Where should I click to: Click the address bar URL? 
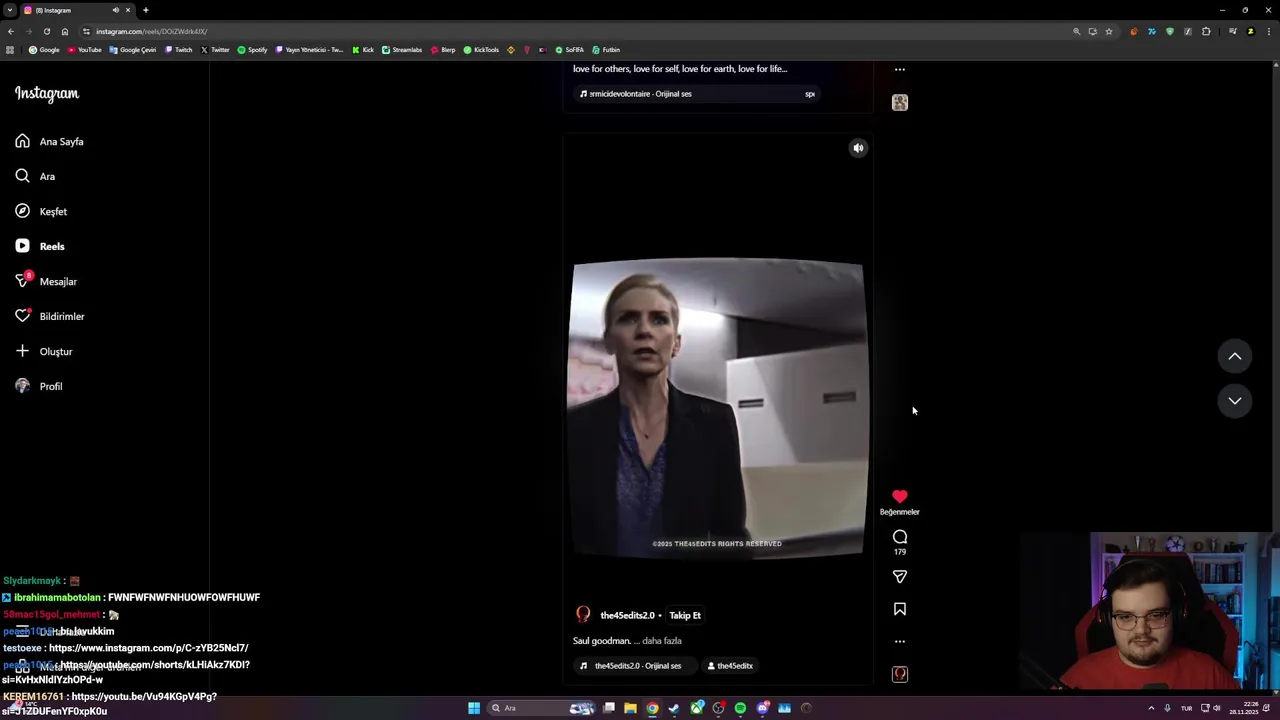coord(151,31)
